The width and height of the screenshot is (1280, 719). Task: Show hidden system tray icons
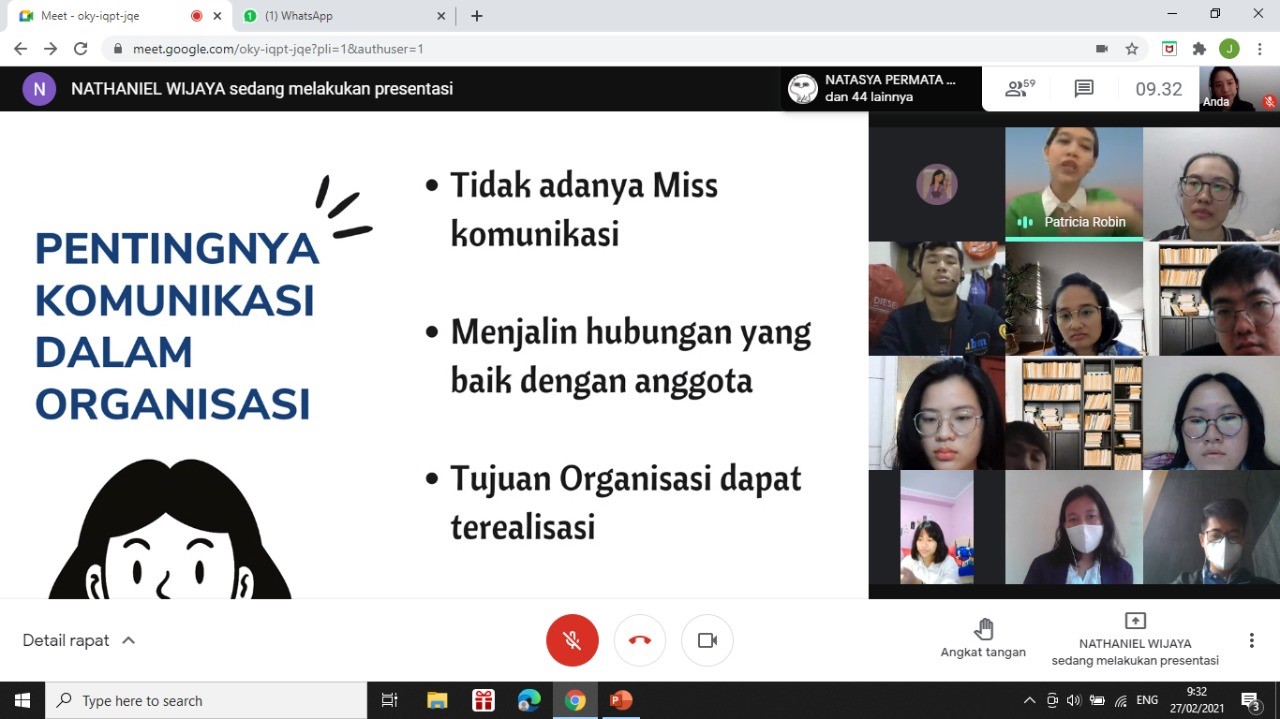[1029, 700]
